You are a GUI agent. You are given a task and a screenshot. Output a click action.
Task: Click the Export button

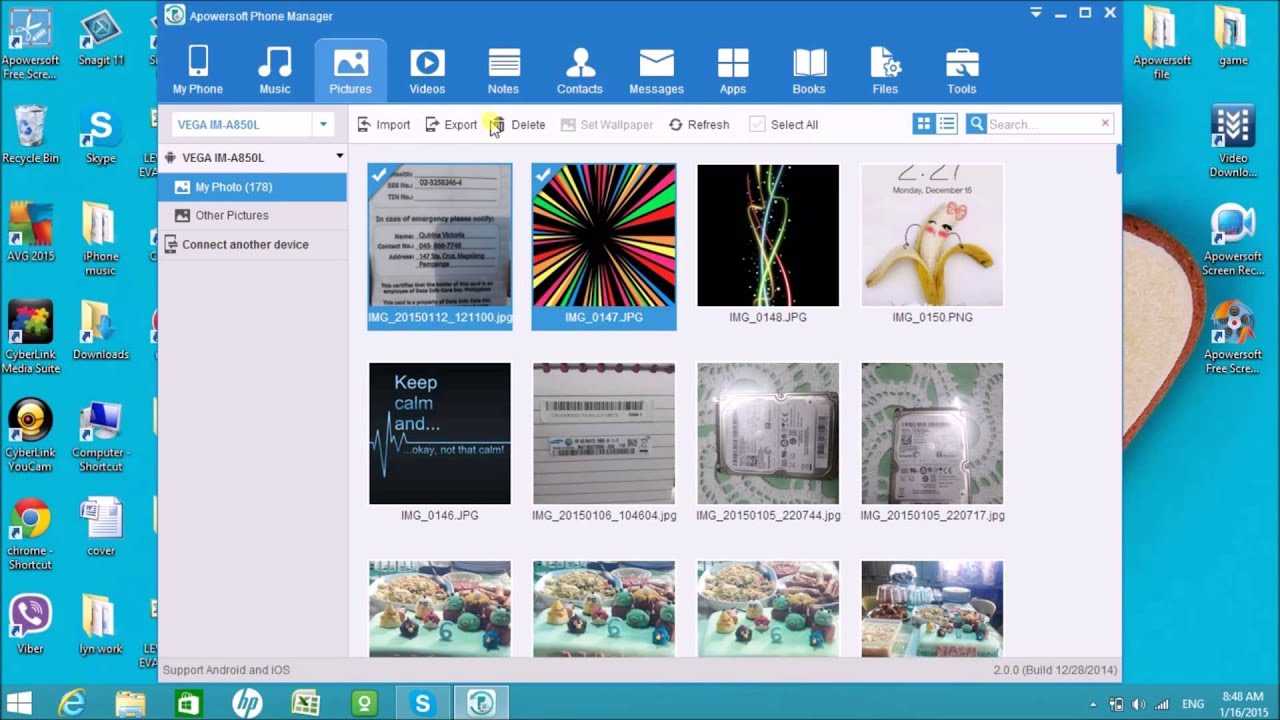pos(451,125)
